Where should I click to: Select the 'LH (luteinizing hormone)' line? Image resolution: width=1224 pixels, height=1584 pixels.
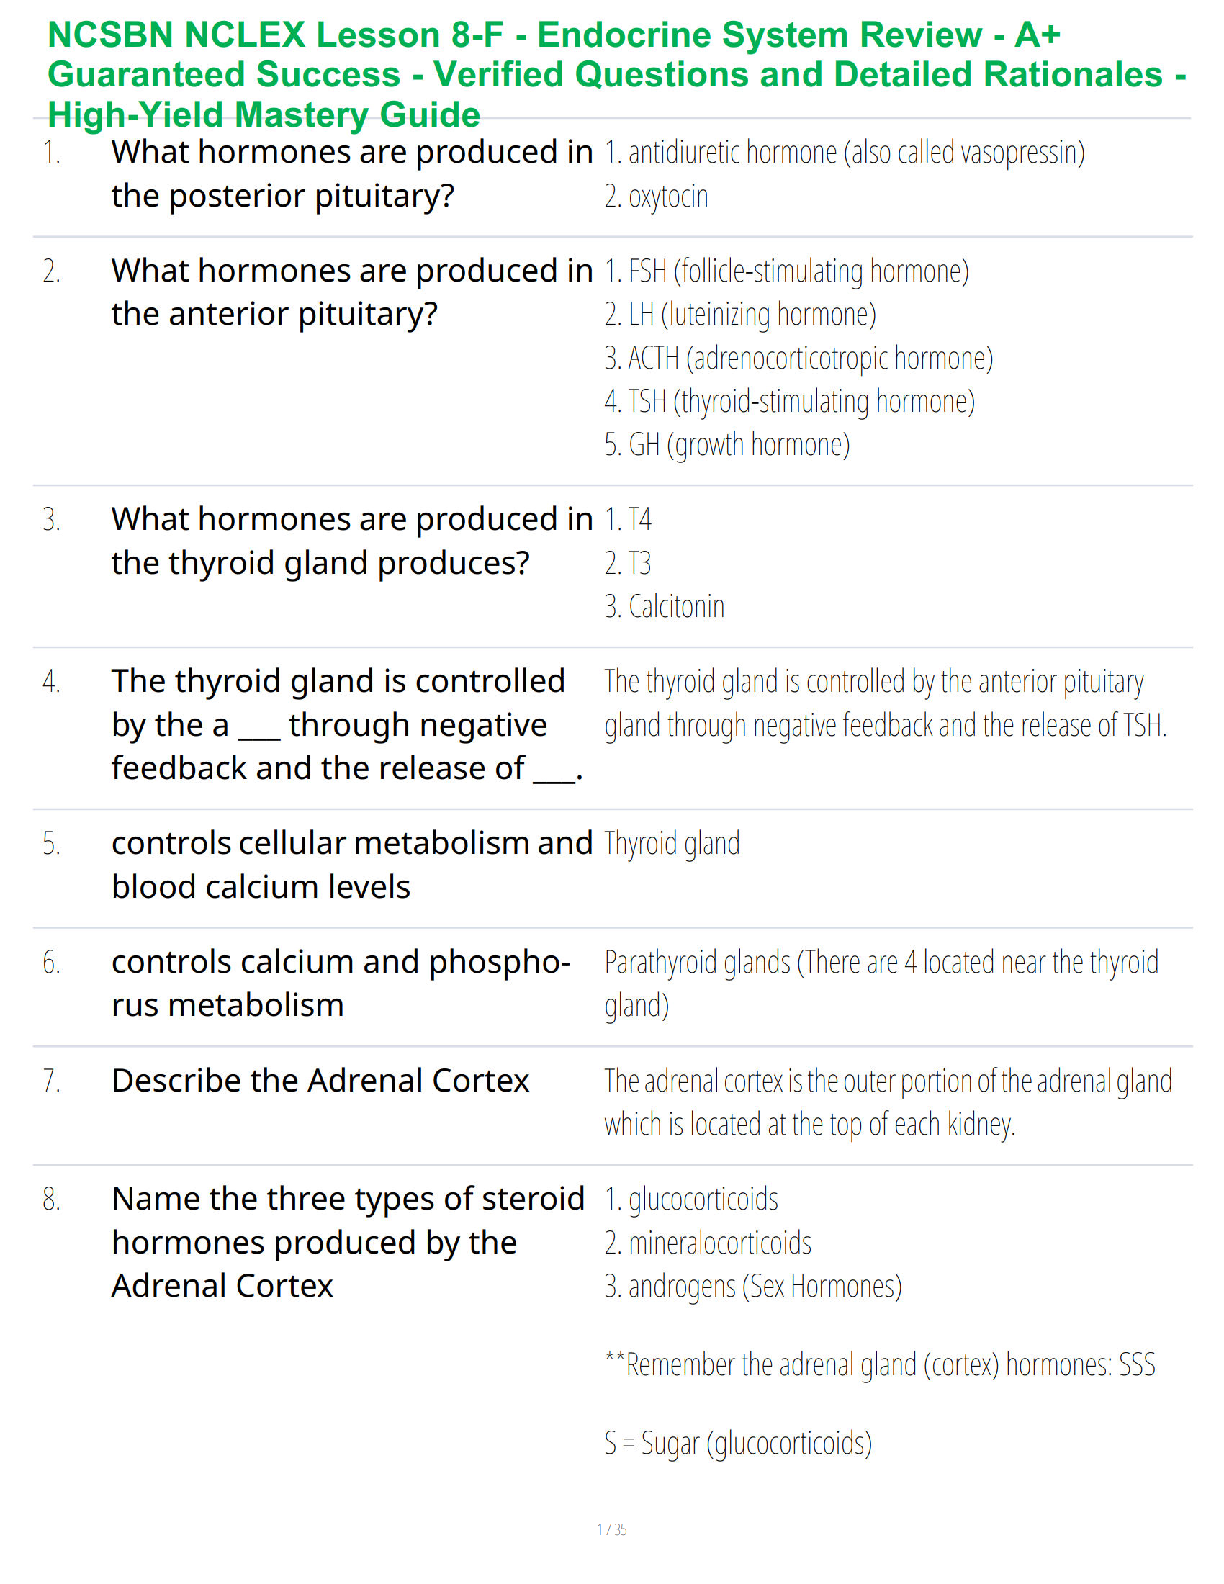click(740, 315)
